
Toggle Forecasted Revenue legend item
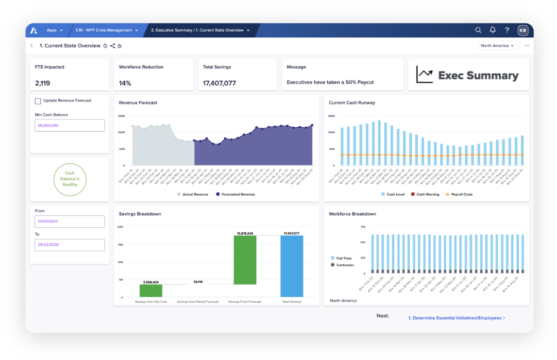(x=235, y=194)
